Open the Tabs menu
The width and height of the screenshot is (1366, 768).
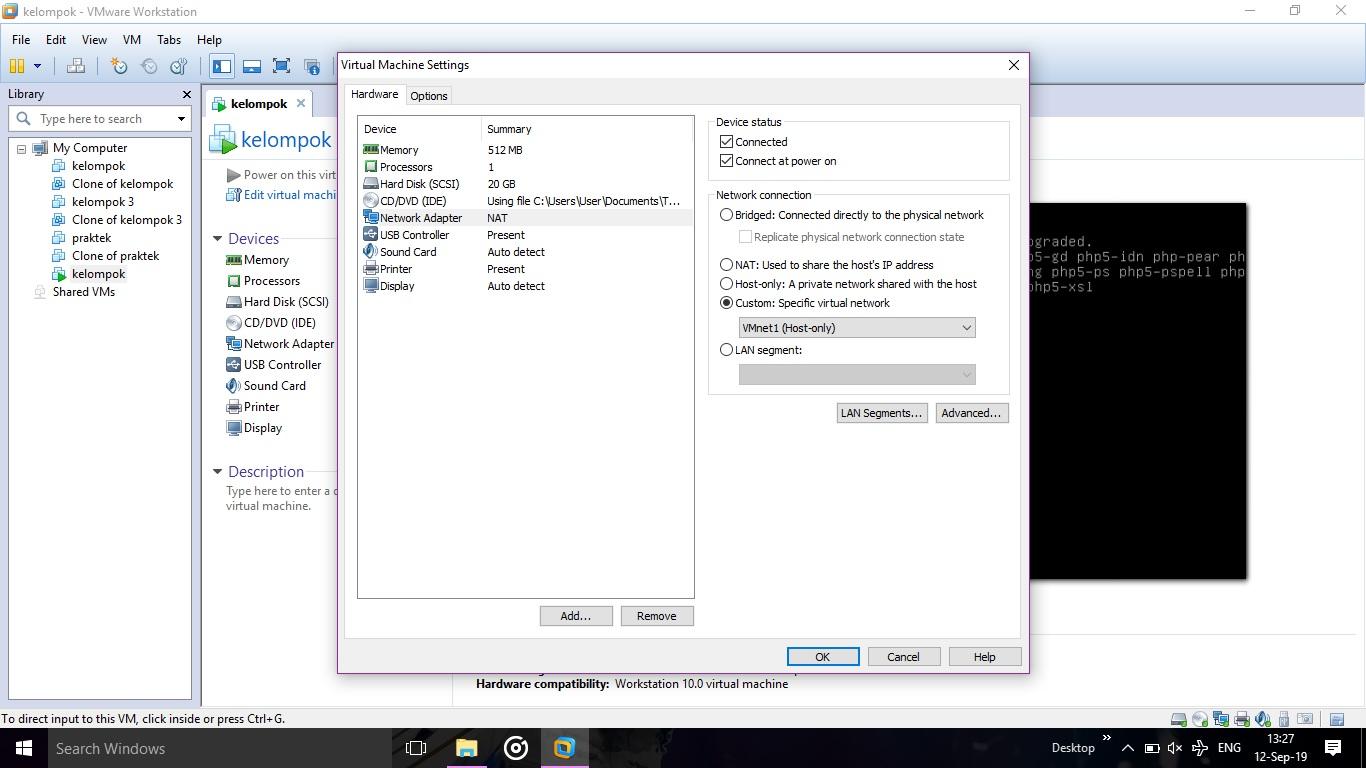pyautogui.click(x=169, y=40)
